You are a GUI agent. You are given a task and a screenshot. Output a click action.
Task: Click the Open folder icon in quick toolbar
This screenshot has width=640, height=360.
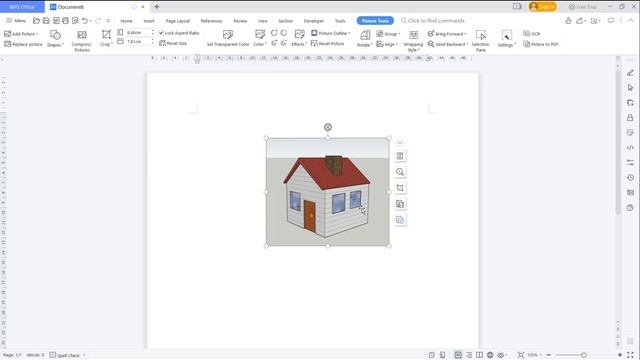(36, 20)
